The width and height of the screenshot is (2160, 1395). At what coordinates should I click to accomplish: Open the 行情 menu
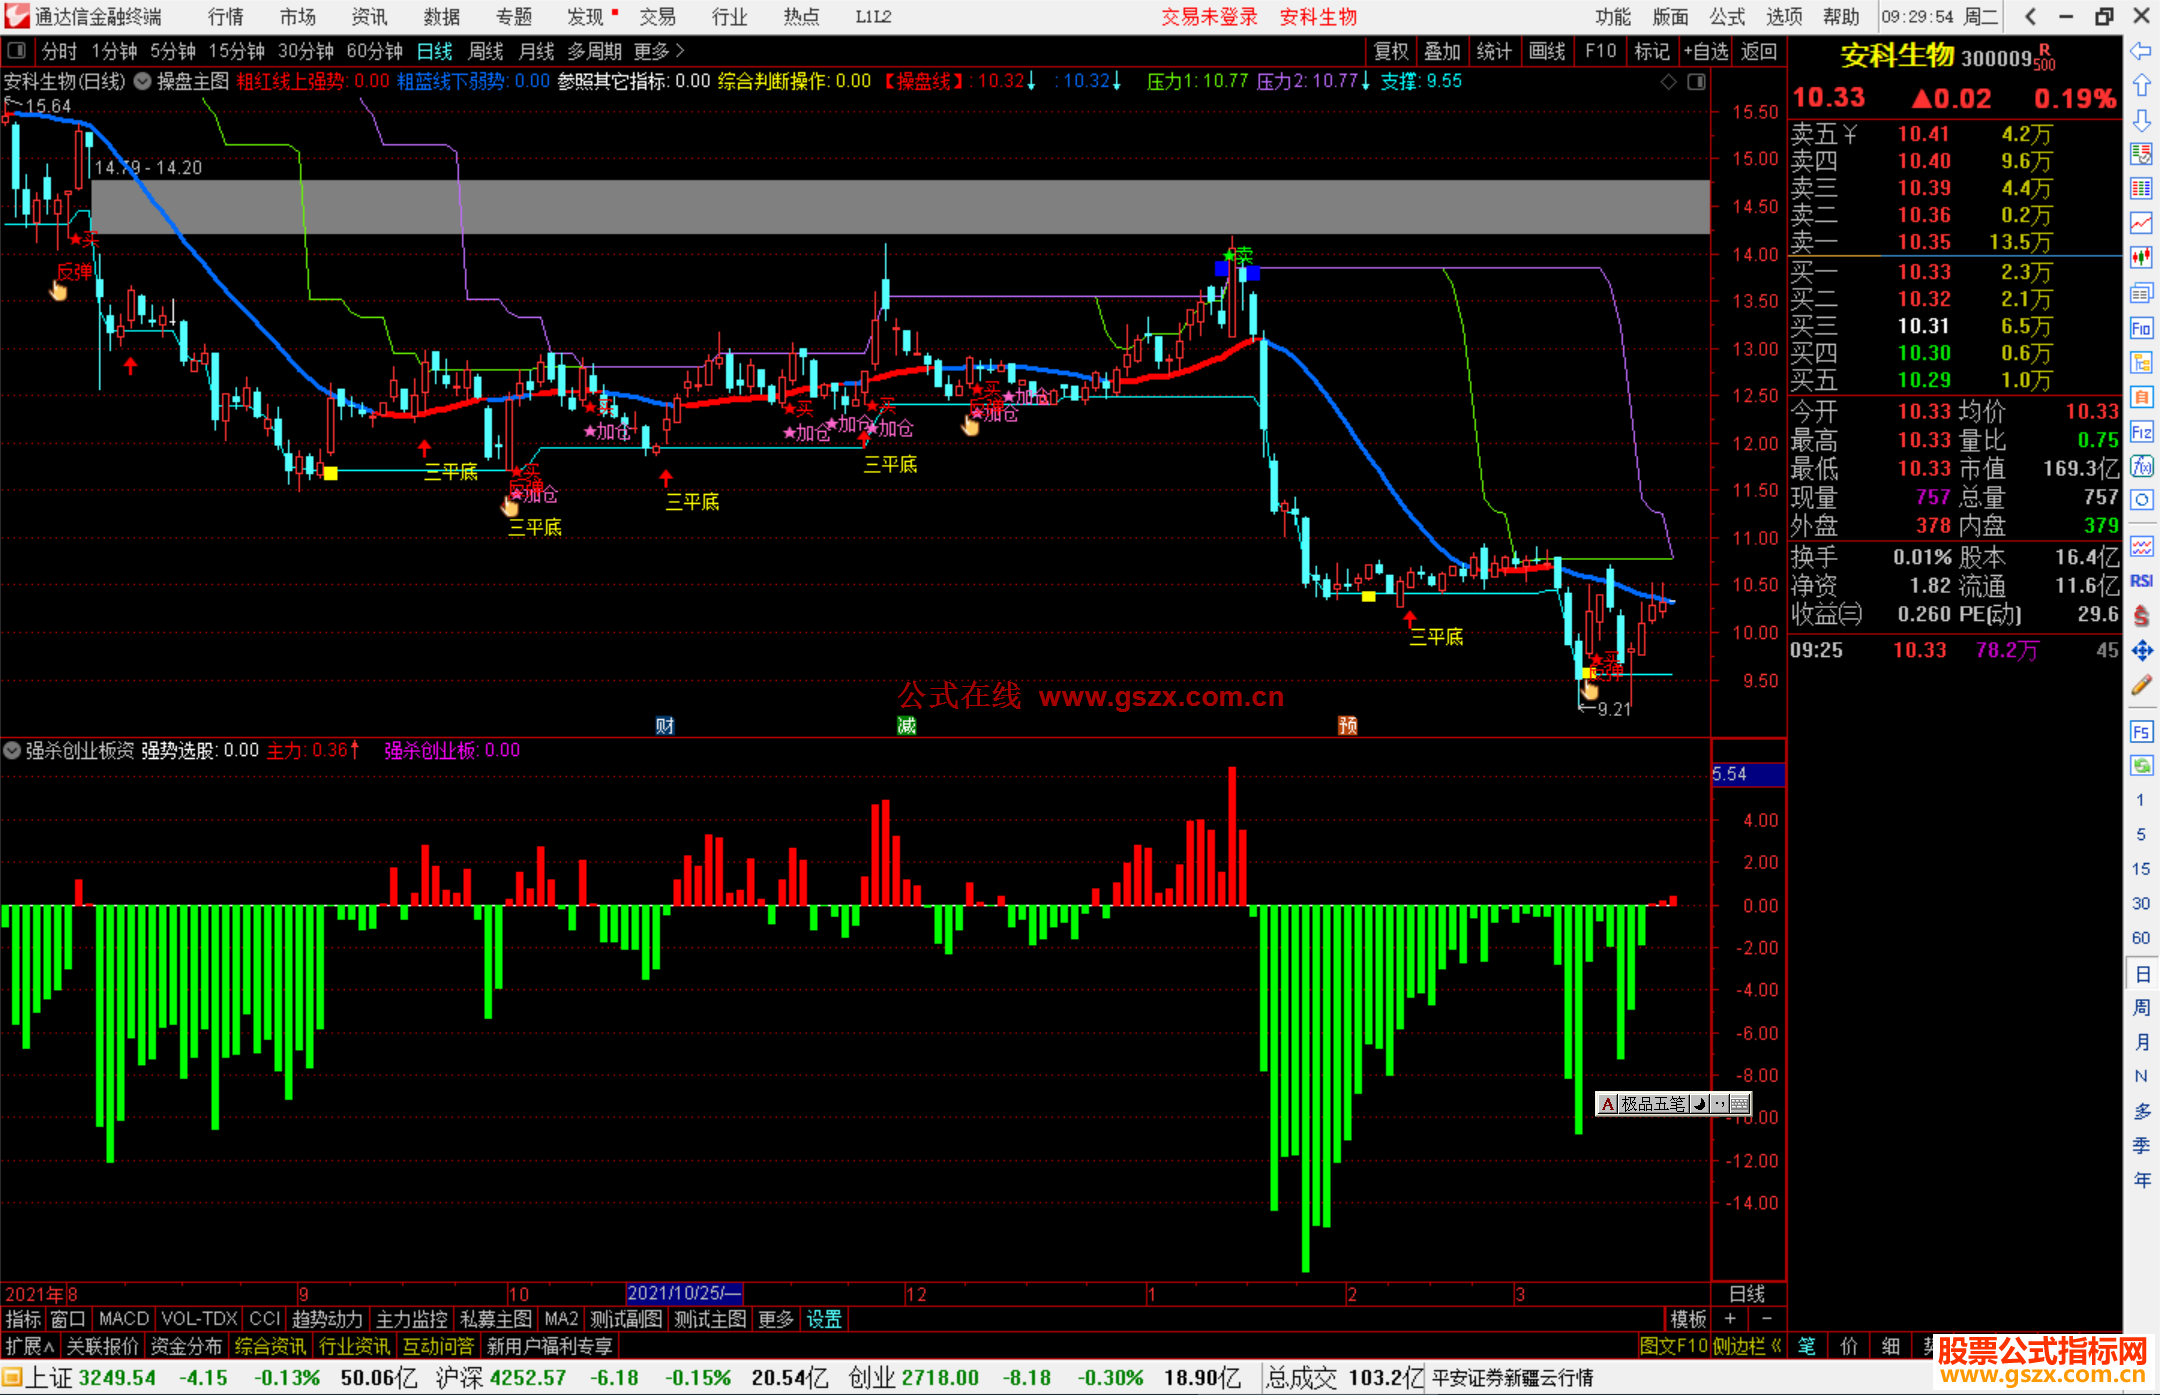pos(226,17)
